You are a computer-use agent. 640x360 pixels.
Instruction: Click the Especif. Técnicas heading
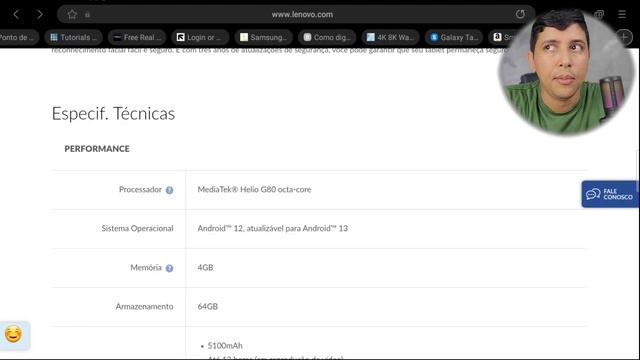coord(113,113)
